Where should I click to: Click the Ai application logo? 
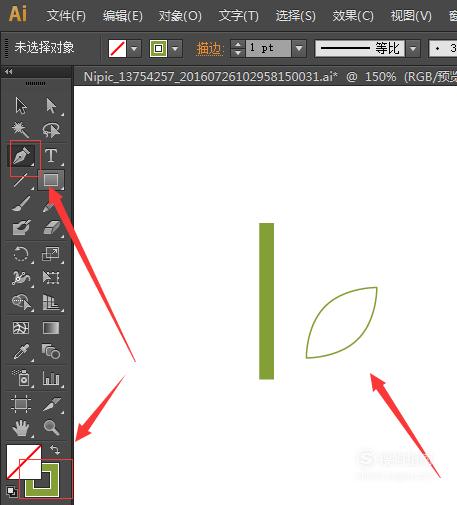click(18, 14)
